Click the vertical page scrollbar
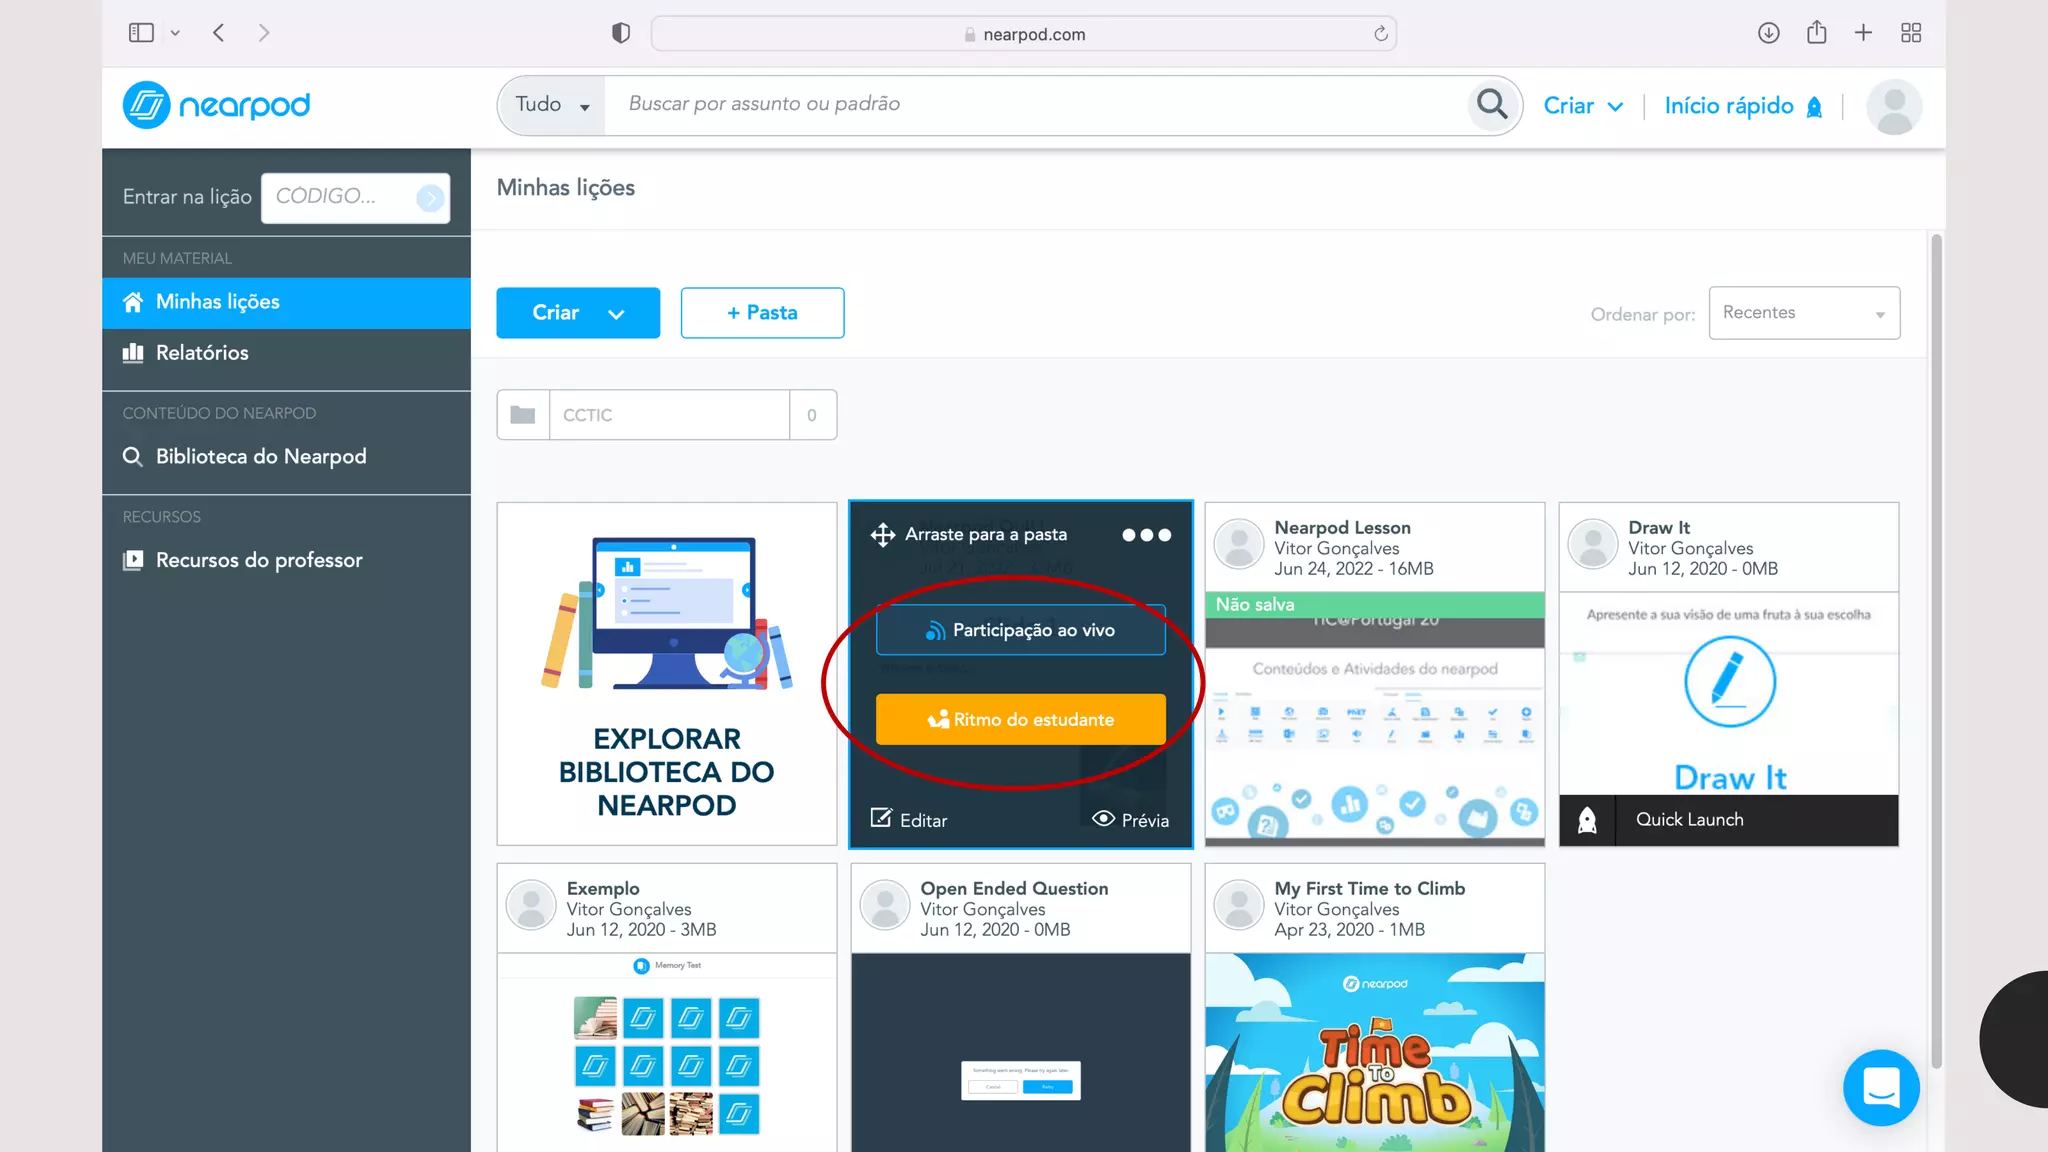The height and width of the screenshot is (1152, 2048). click(x=1936, y=650)
